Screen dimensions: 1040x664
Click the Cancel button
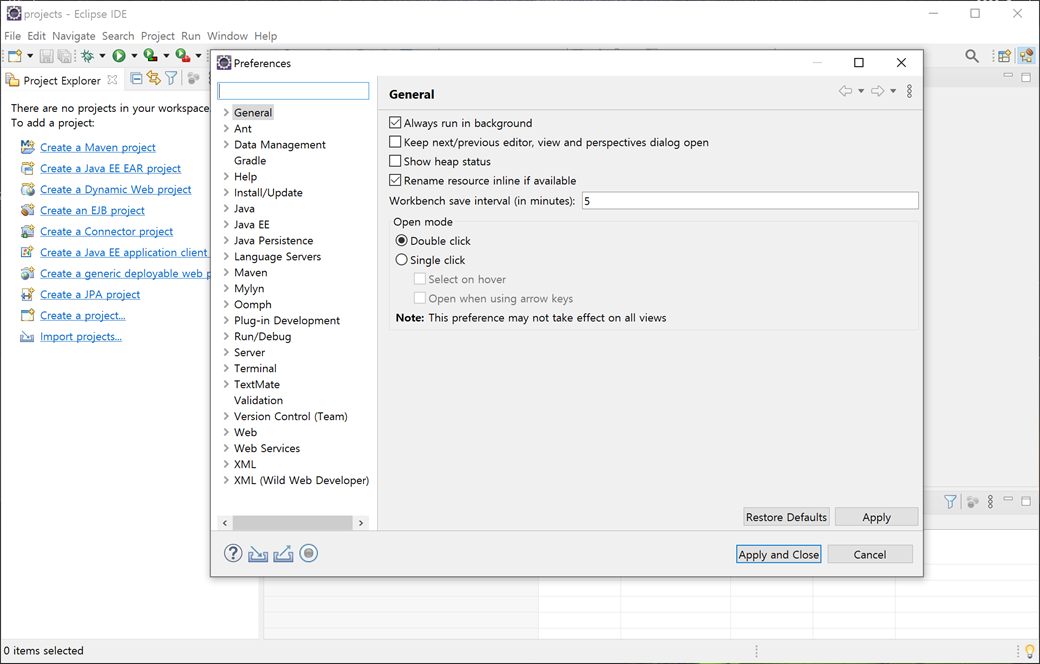coord(870,555)
